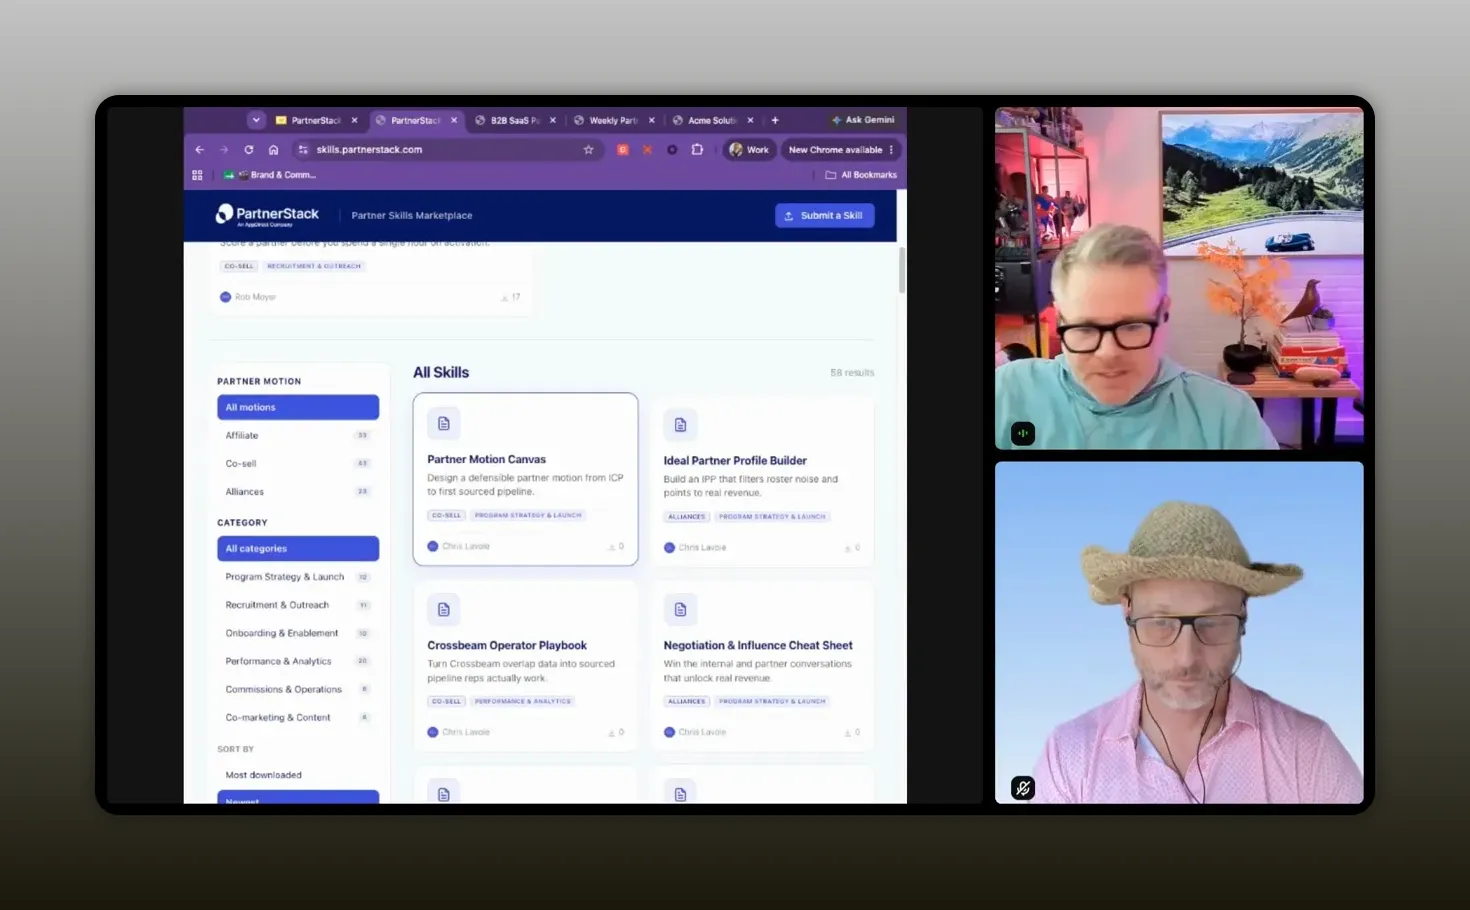Close the Weekly Partner tab

click(x=652, y=120)
